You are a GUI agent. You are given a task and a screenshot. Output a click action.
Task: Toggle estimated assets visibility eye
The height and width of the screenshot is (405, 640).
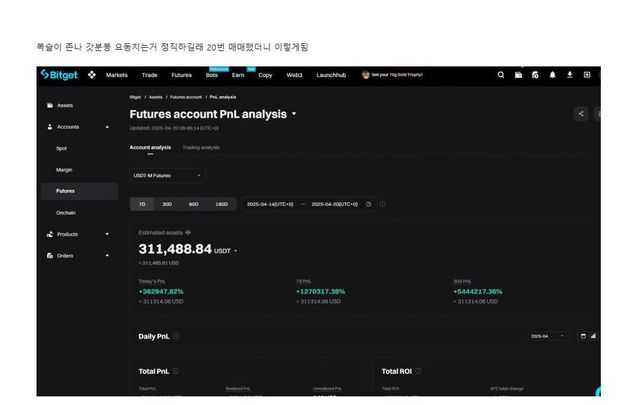(x=188, y=232)
